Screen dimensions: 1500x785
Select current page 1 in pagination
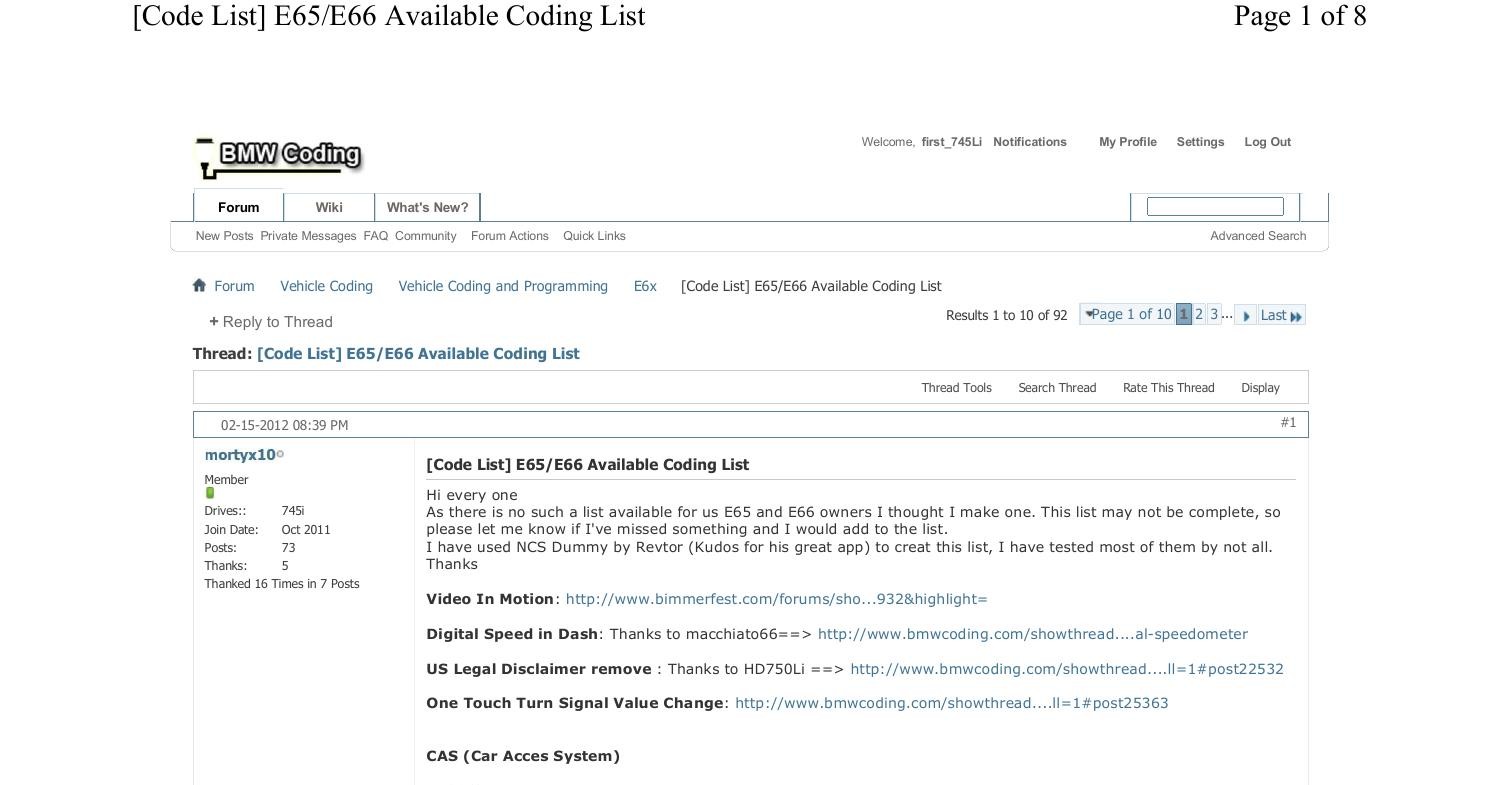[x=1184, y=314]
